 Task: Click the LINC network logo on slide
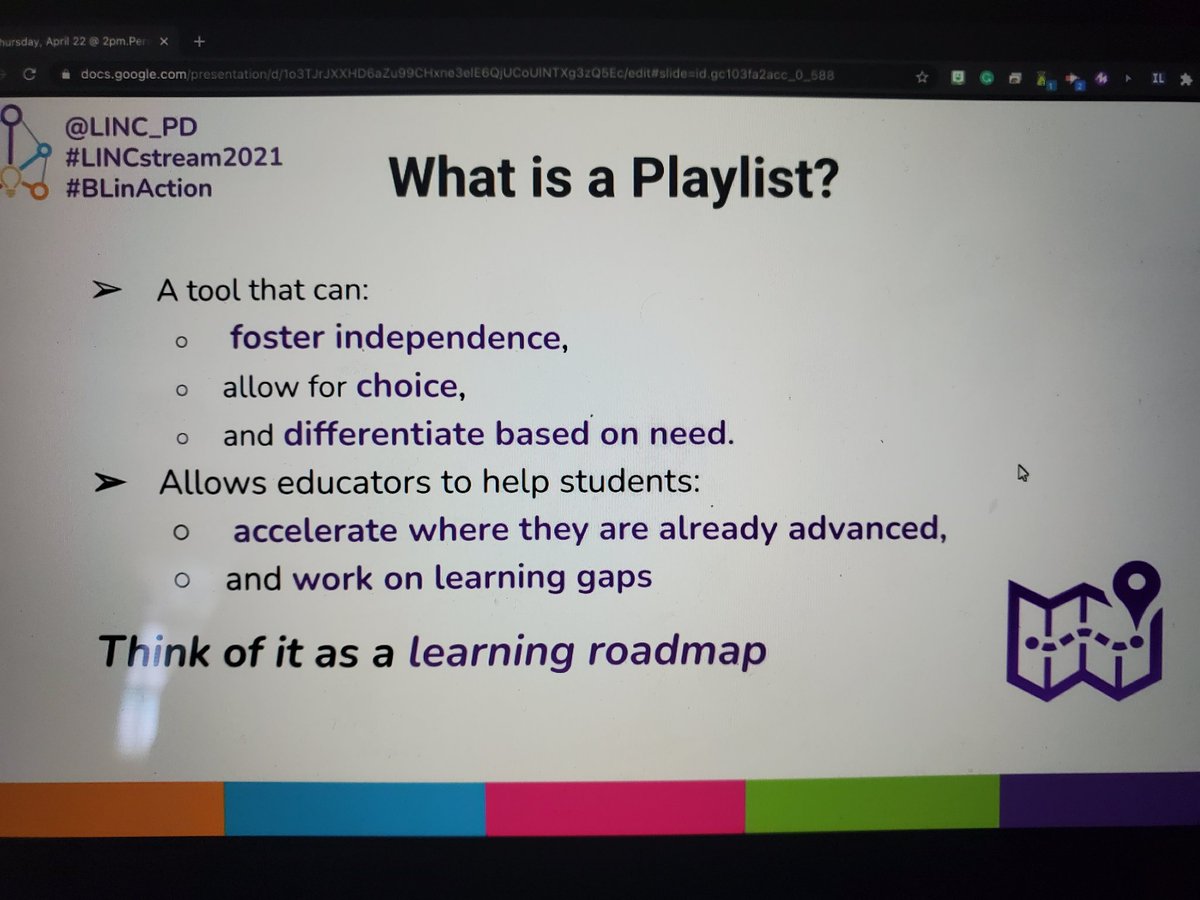pos(27,152)
